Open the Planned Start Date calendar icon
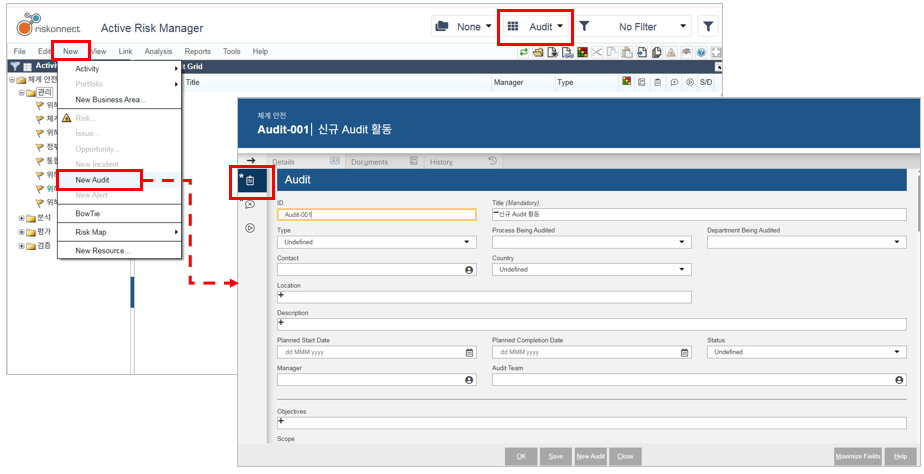924x474 pixels. click(470, 353)
